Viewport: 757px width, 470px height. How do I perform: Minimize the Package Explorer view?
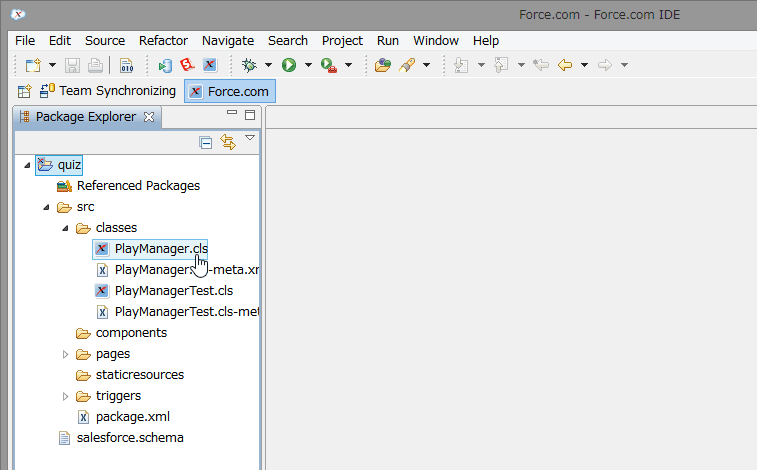[232, 113]
